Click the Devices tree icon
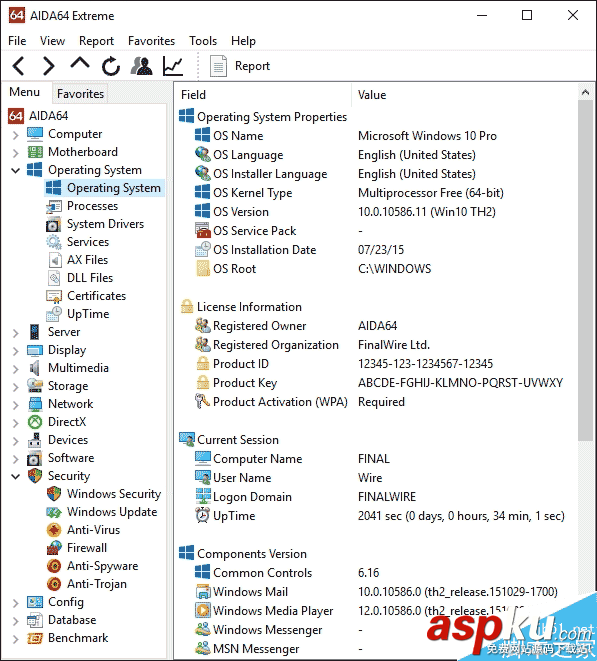The image size is (597, 661). (x=35, y=440)
